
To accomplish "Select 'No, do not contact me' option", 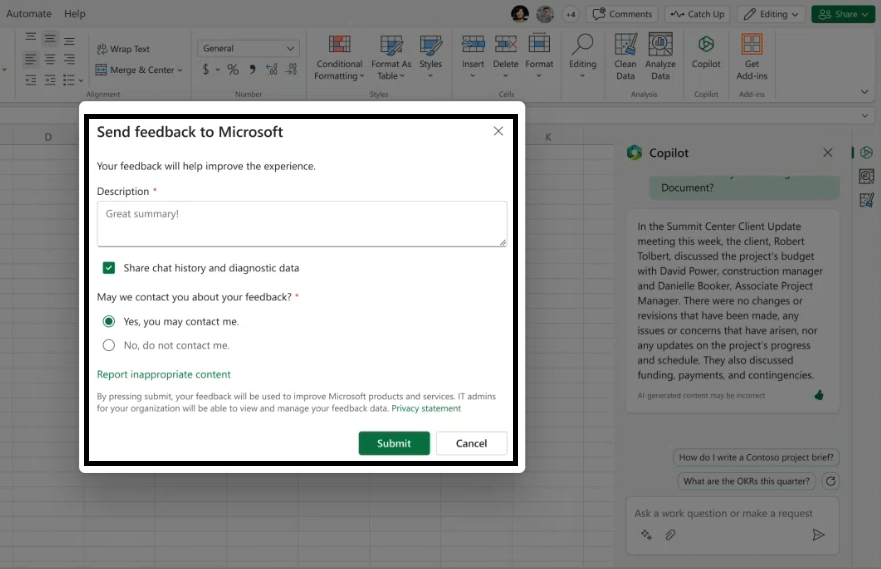I will [x=109, y=345].
